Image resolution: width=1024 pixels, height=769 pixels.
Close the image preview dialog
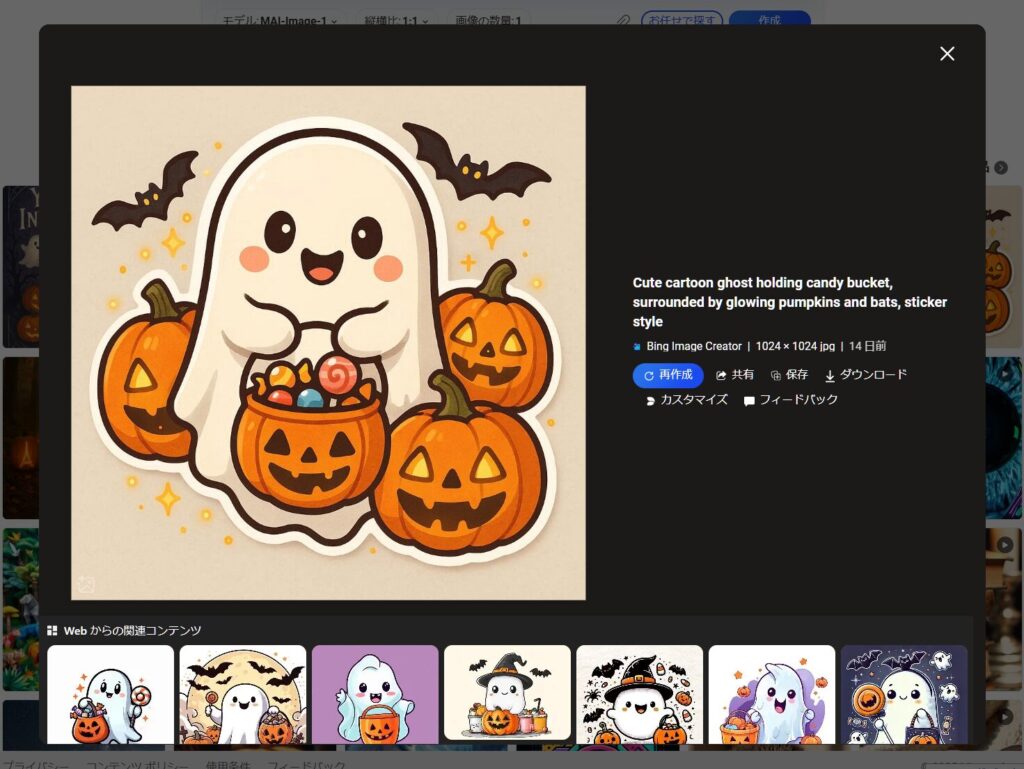tap(947, 54)
